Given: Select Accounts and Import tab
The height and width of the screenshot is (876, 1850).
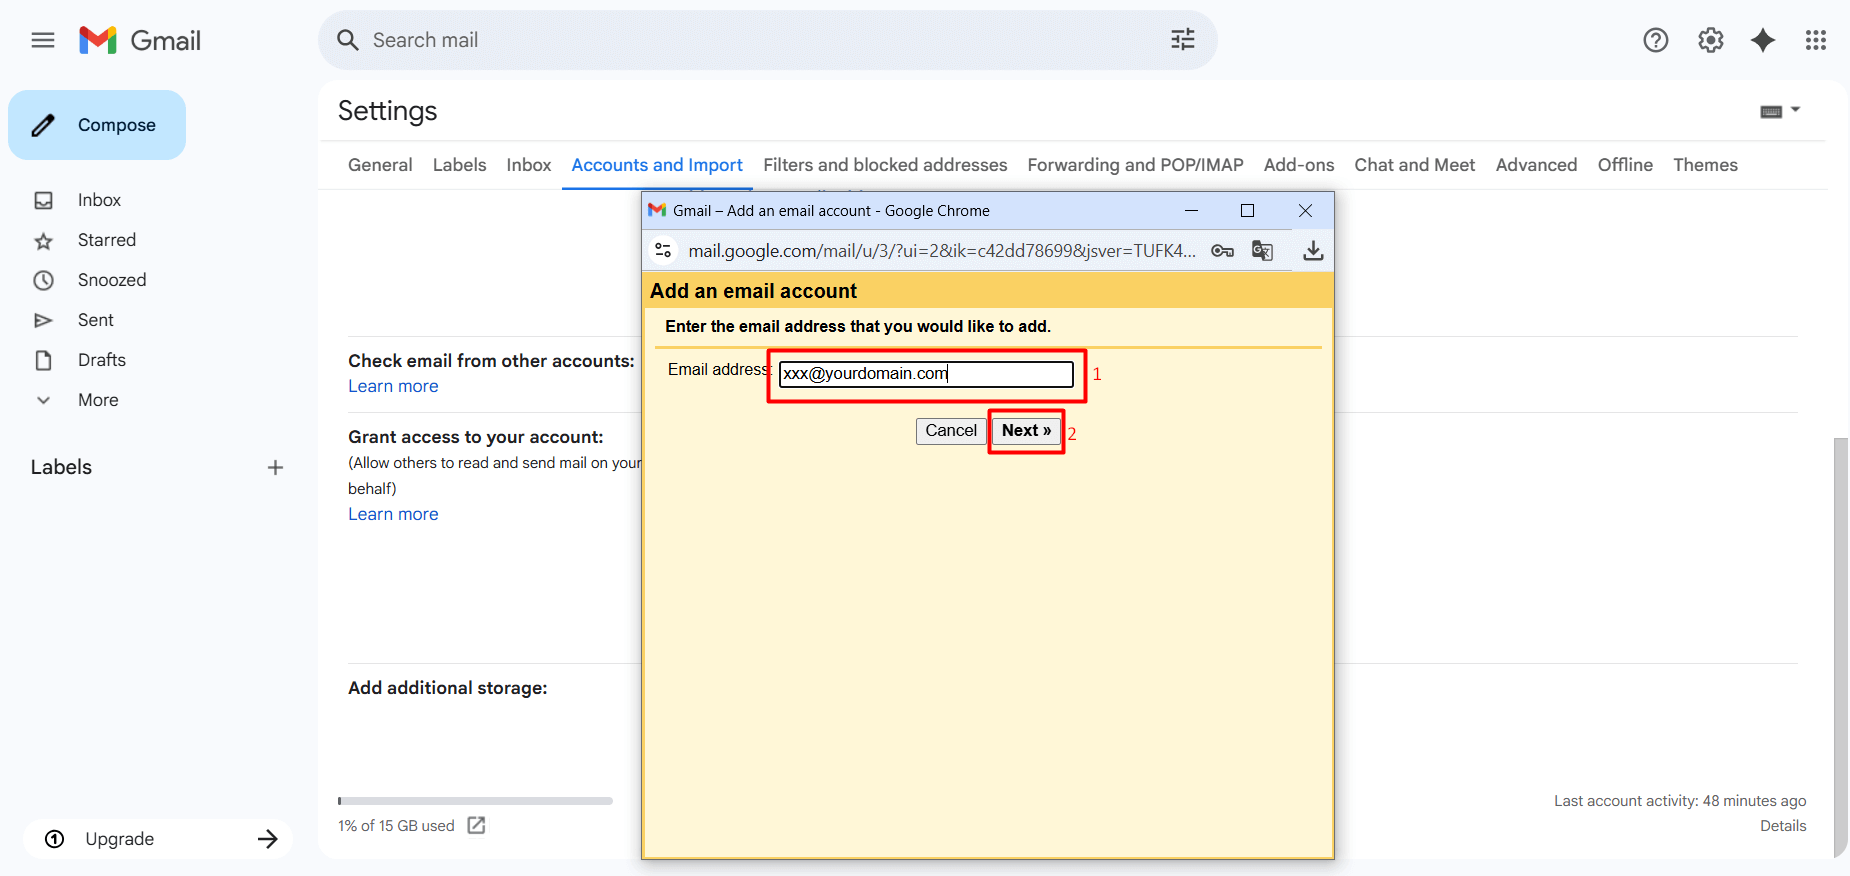Looking at the screenshot, I should (x=657, y=165).
